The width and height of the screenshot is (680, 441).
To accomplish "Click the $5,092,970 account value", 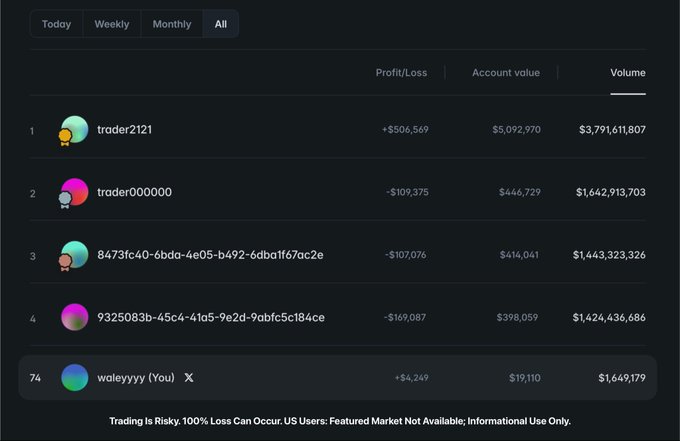I will pyautogui.click(x=516, y=129).
